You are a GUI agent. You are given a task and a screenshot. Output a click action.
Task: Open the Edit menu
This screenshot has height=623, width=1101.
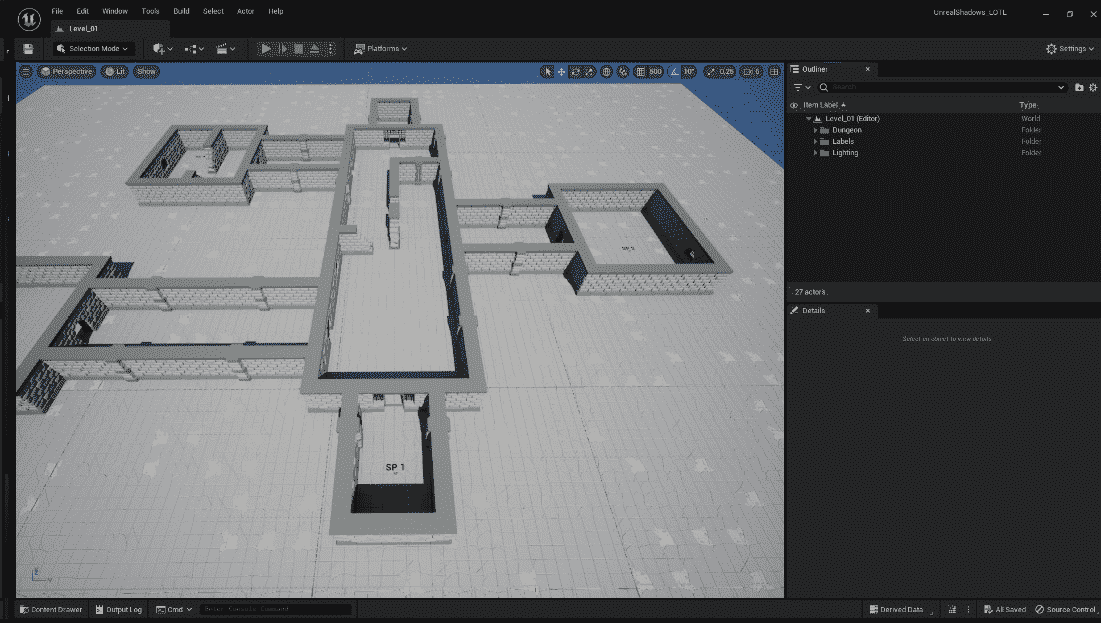click(83, 11)
